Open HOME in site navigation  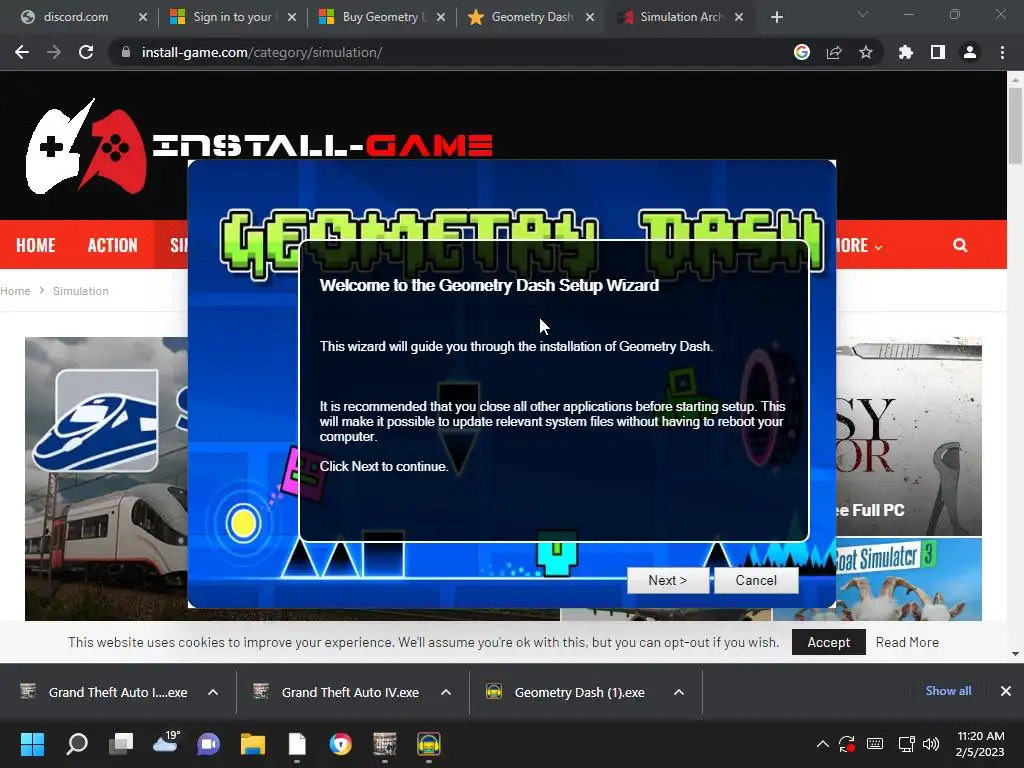36,245
